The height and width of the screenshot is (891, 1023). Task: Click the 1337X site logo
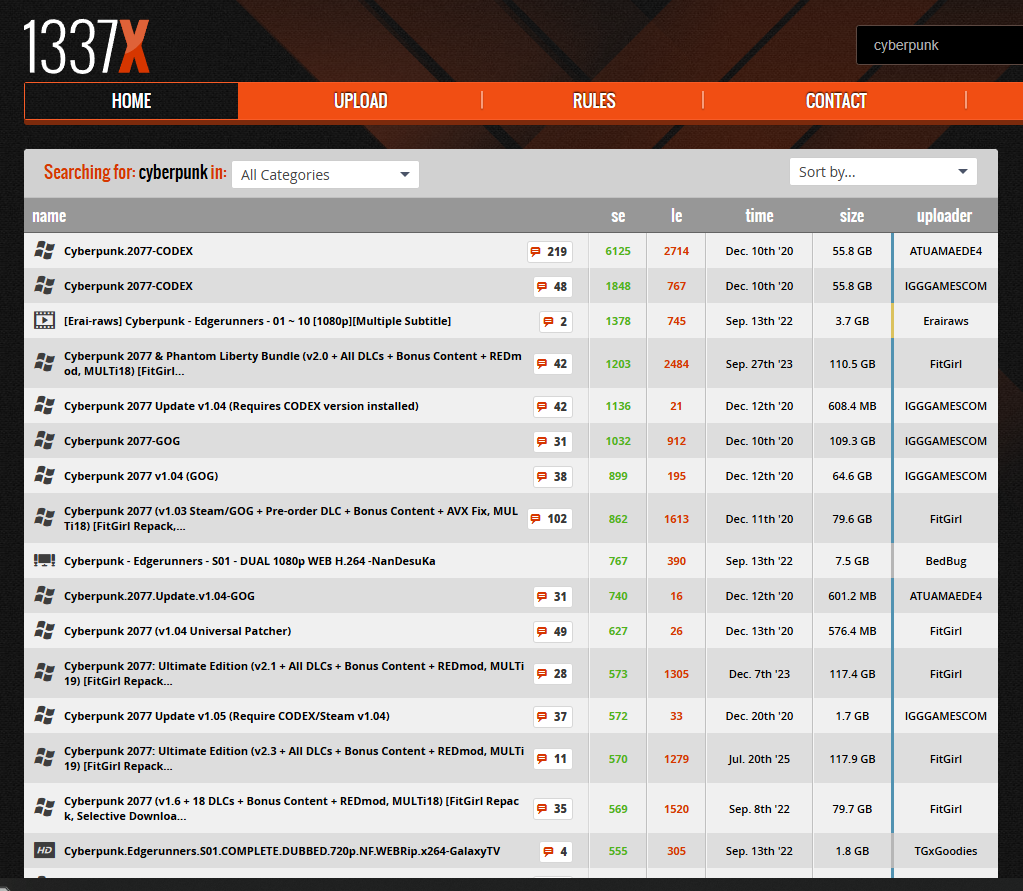click(x=87, y=47)
